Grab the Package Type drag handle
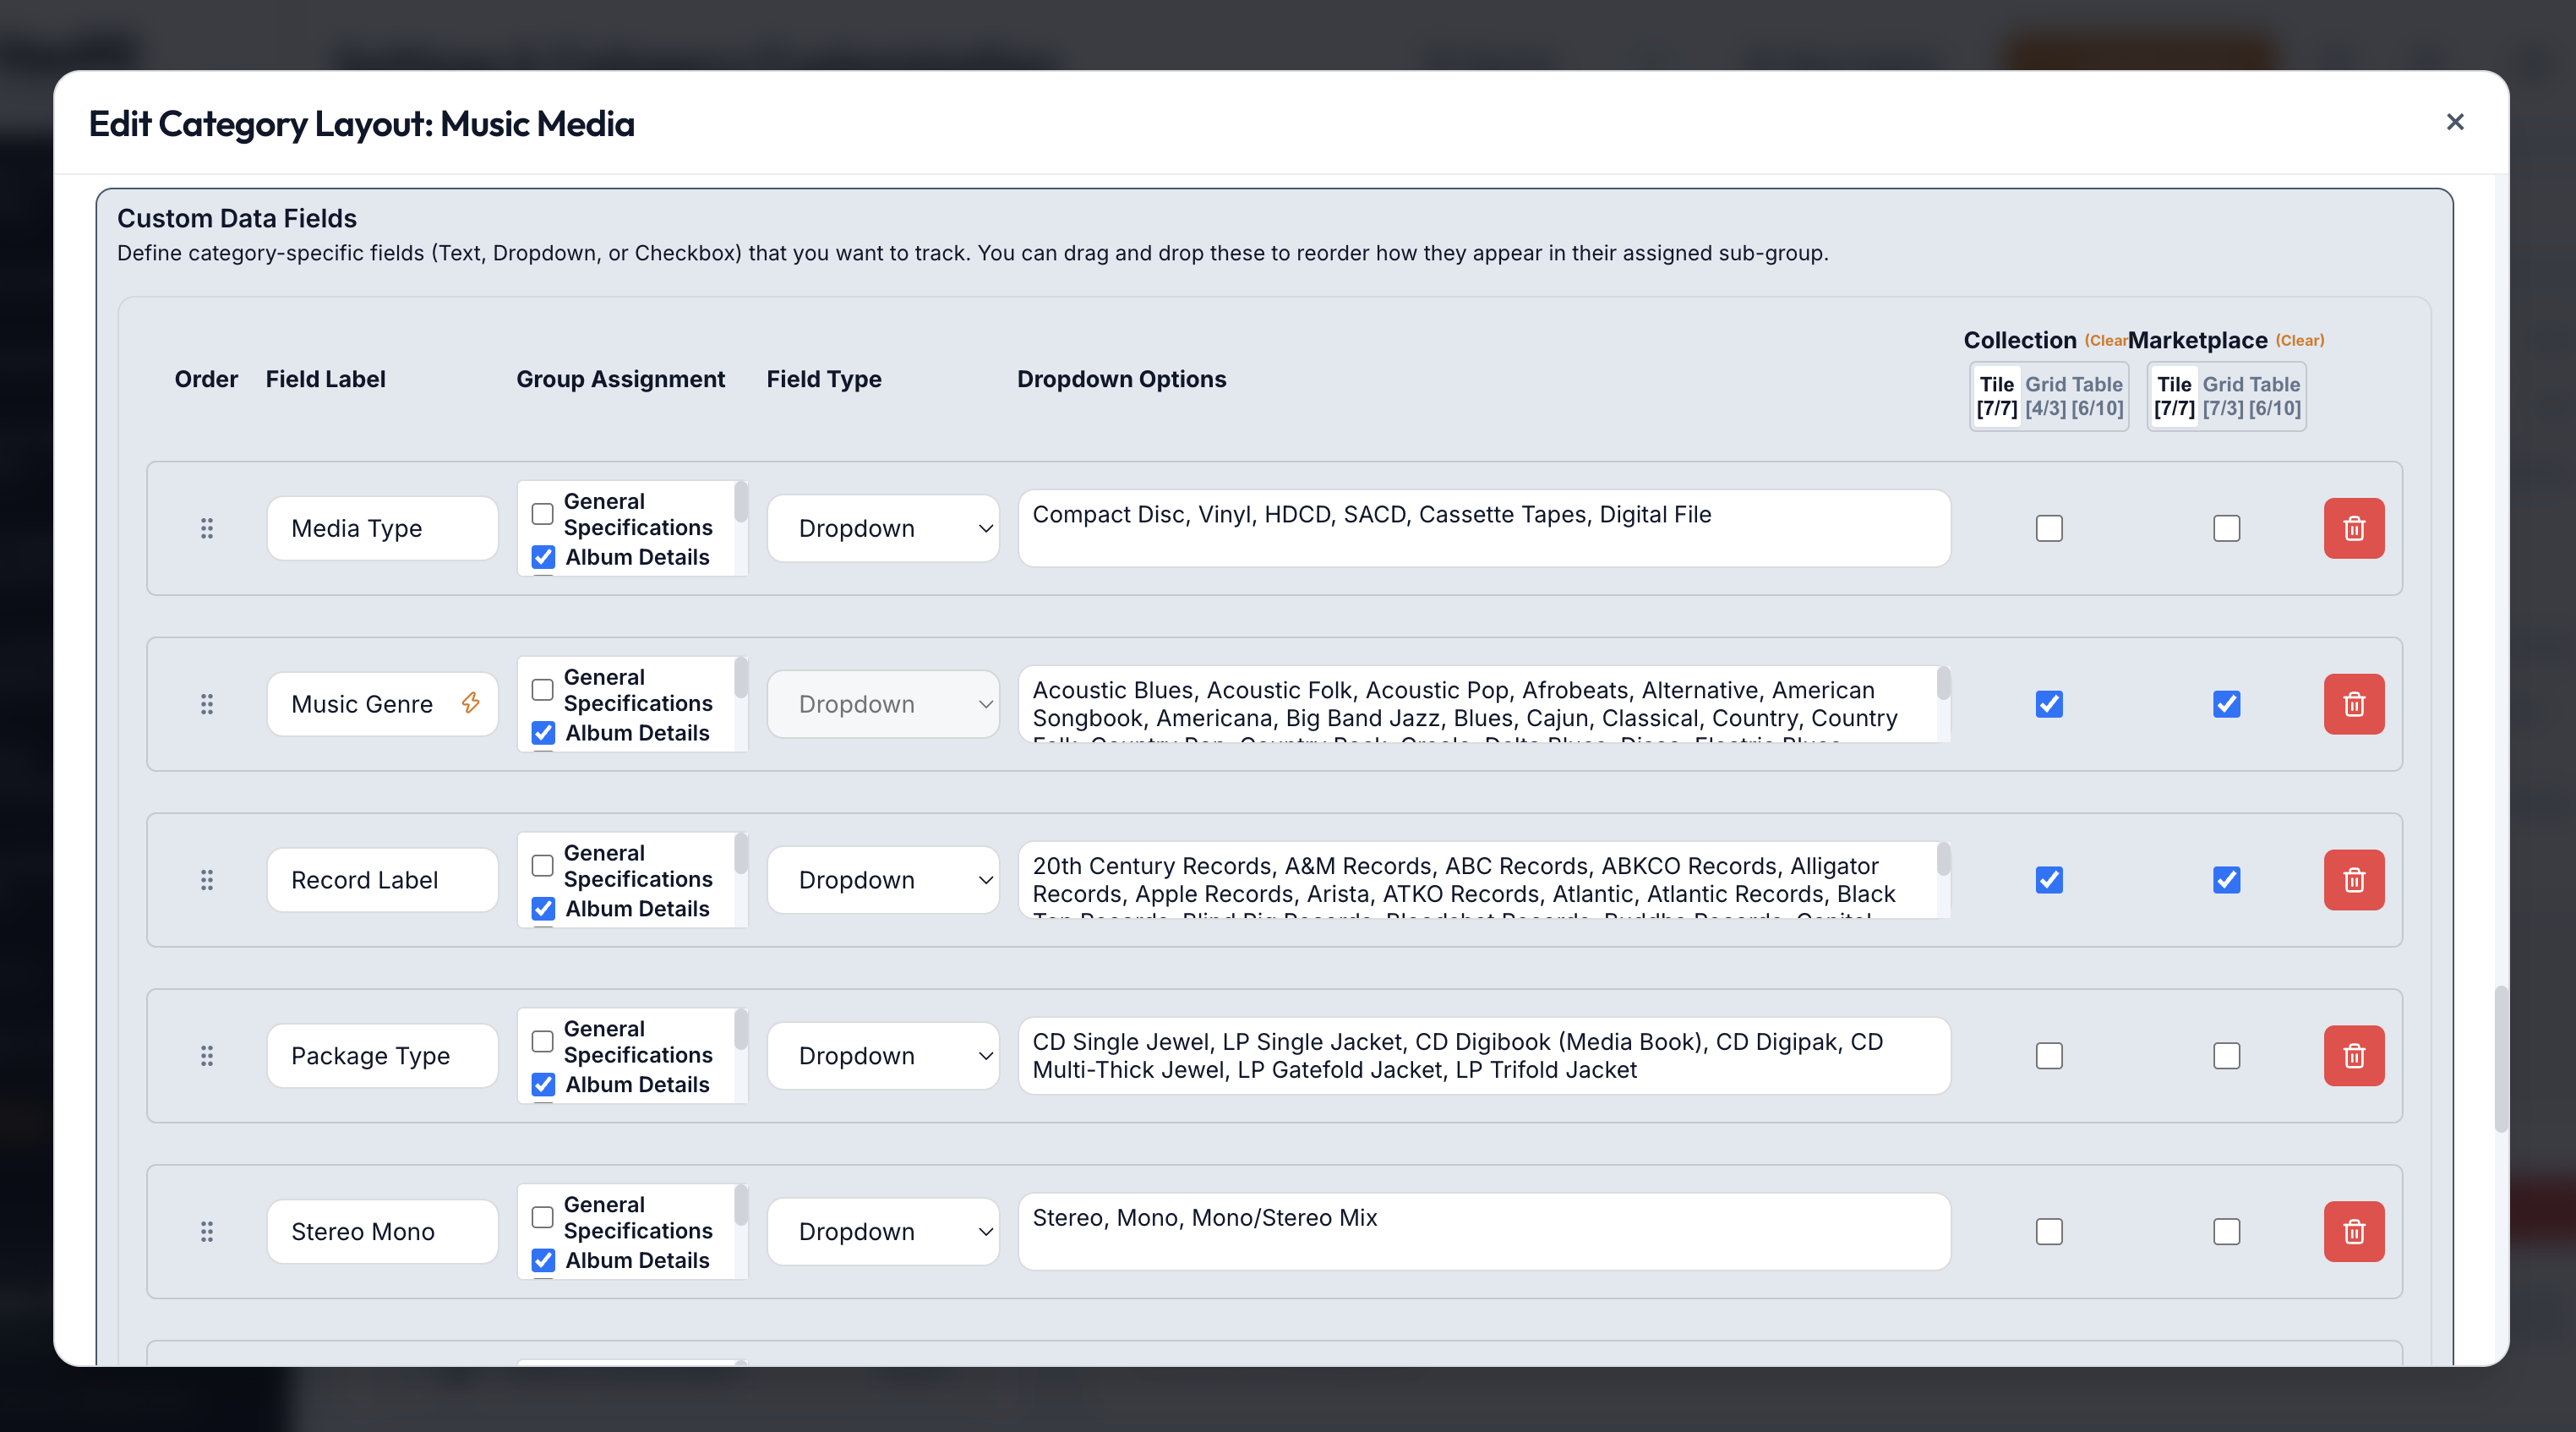Screen dimensions: 2576x1432 [207, 1056]
